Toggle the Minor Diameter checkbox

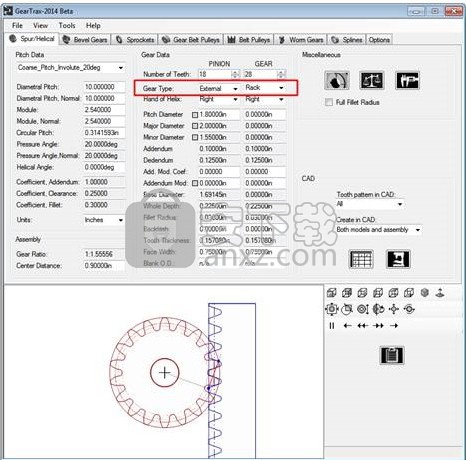[195, 137]
